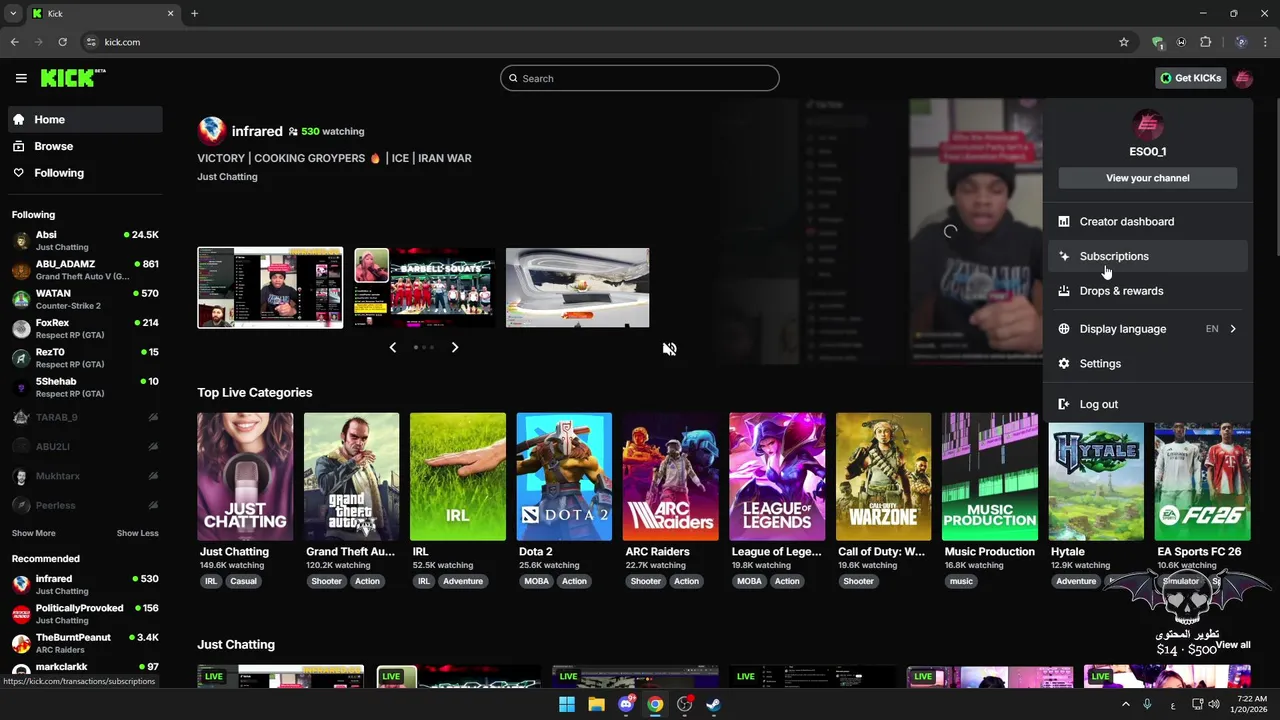Open RezT0 channel in Following list
The height and width of the screenshot is (720, 1280).
[x=86, y=358]
